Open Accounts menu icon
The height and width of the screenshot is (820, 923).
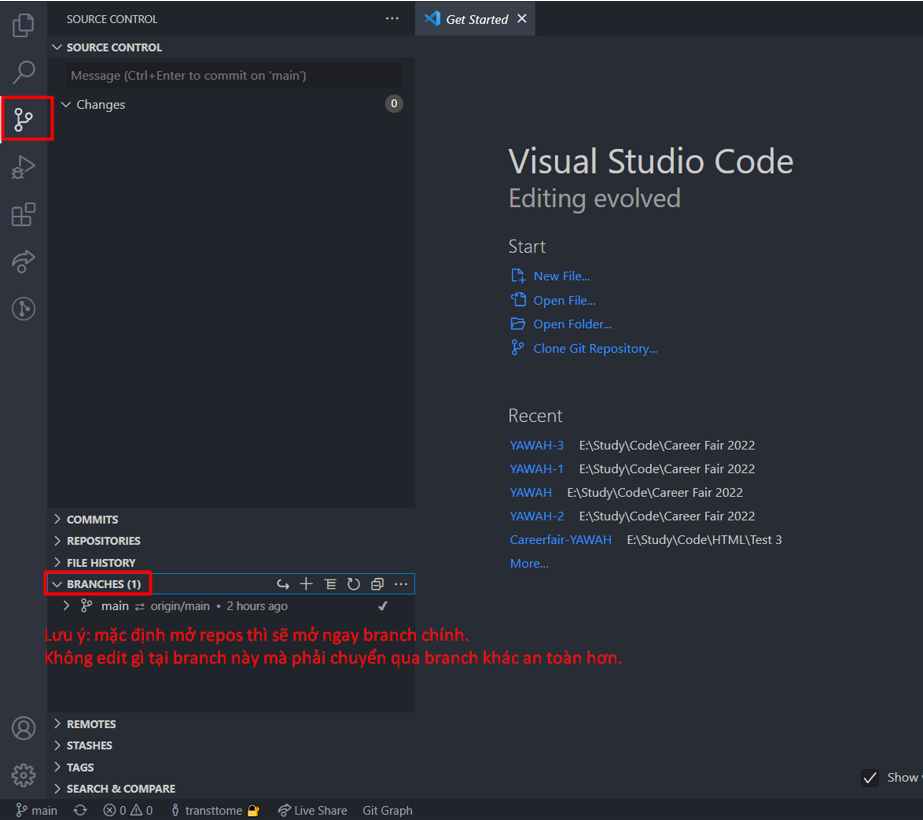click(x=24, y=728)
